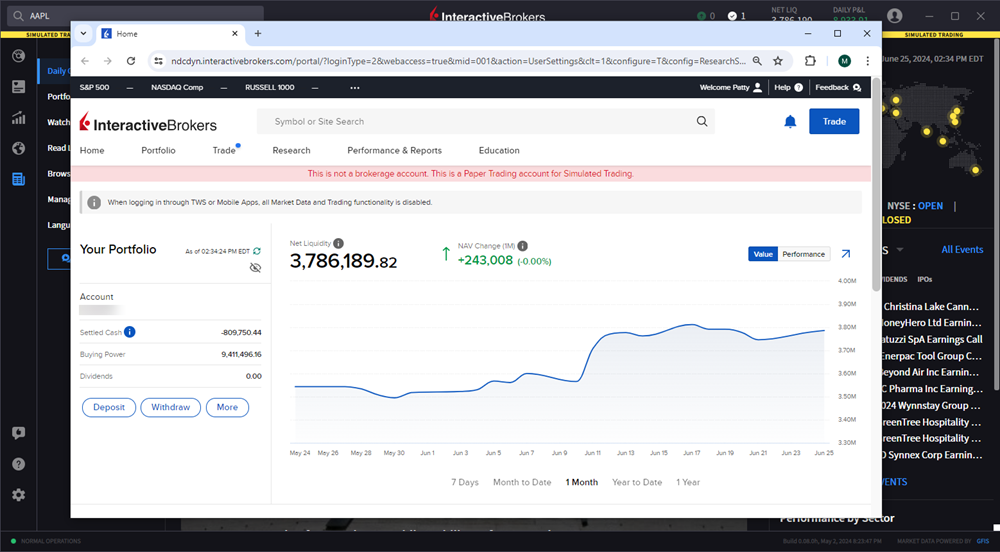Click Settled Cash info icon
The height and width of the screenshot is (552, 1000).
coord(129,331)
